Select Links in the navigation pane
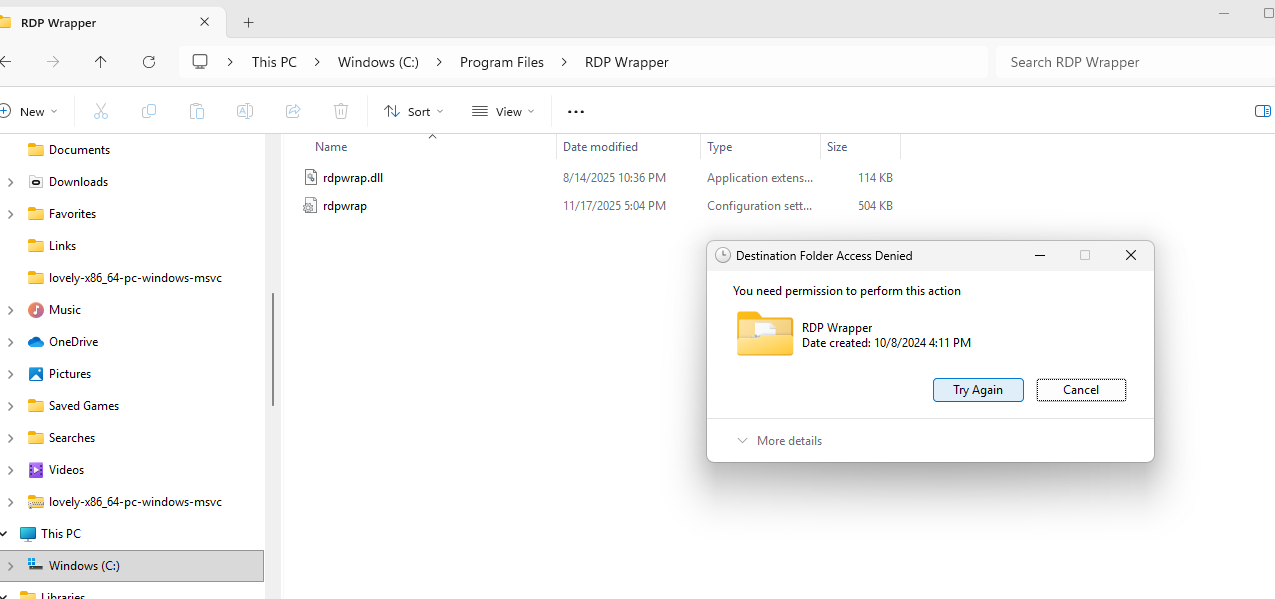1275x599 pixels. tap(62, 246)
